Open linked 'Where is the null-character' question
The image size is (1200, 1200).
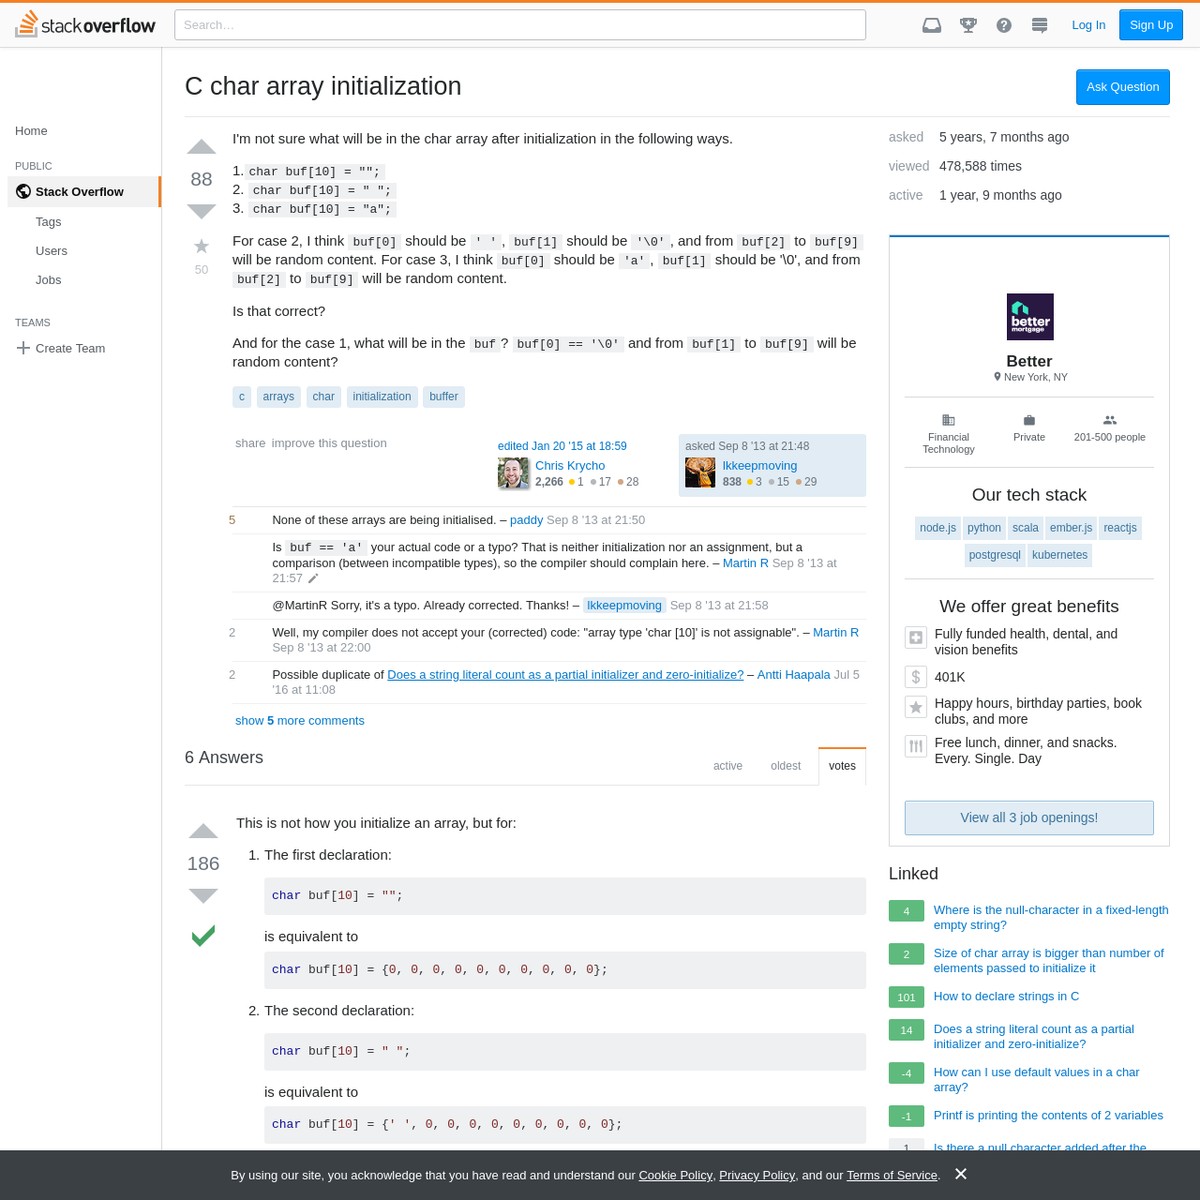coord(1051,917)
